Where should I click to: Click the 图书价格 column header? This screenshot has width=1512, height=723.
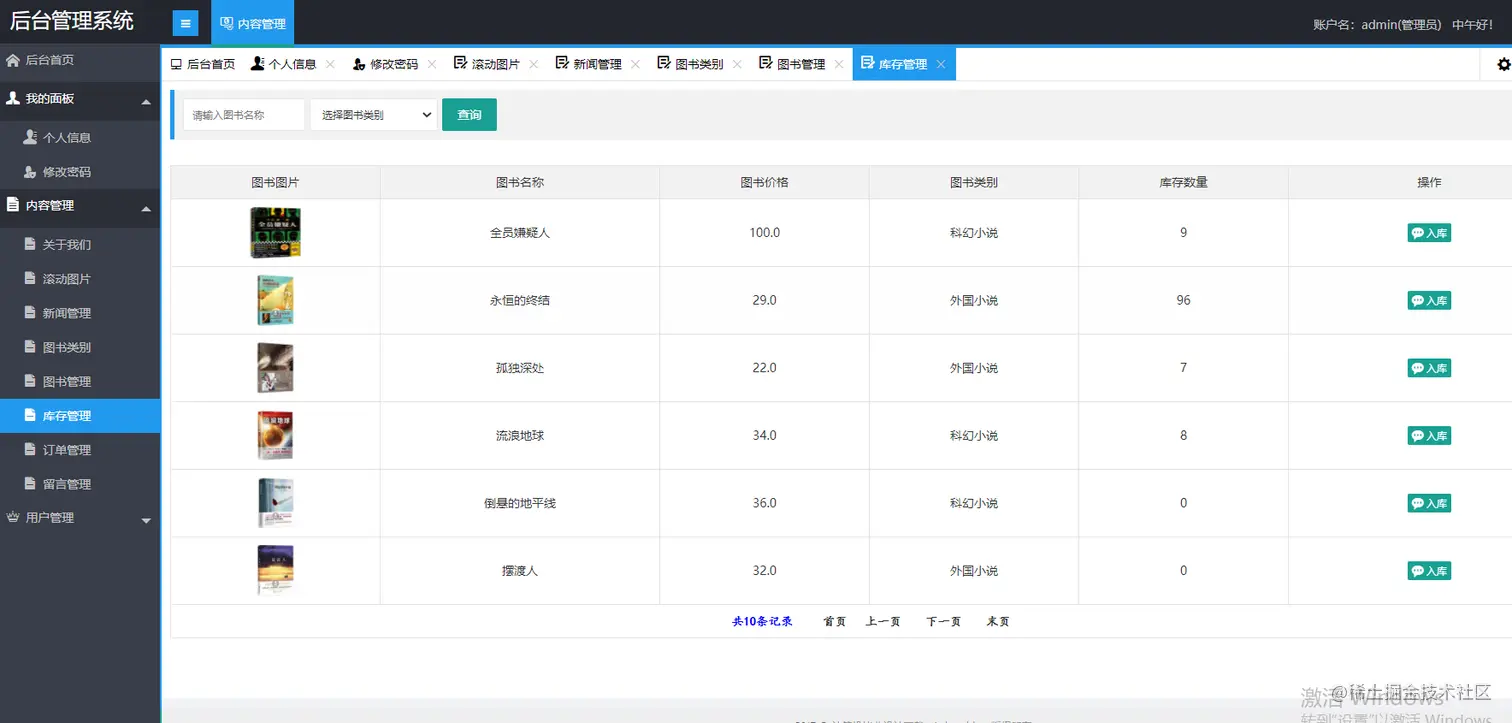pyautogui.click(x=764, y=182)
